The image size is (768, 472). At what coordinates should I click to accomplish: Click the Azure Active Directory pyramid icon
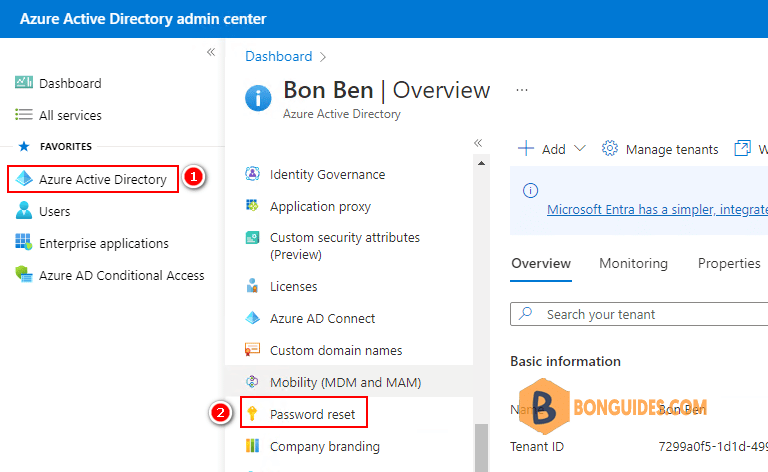(x=24, y=179)
